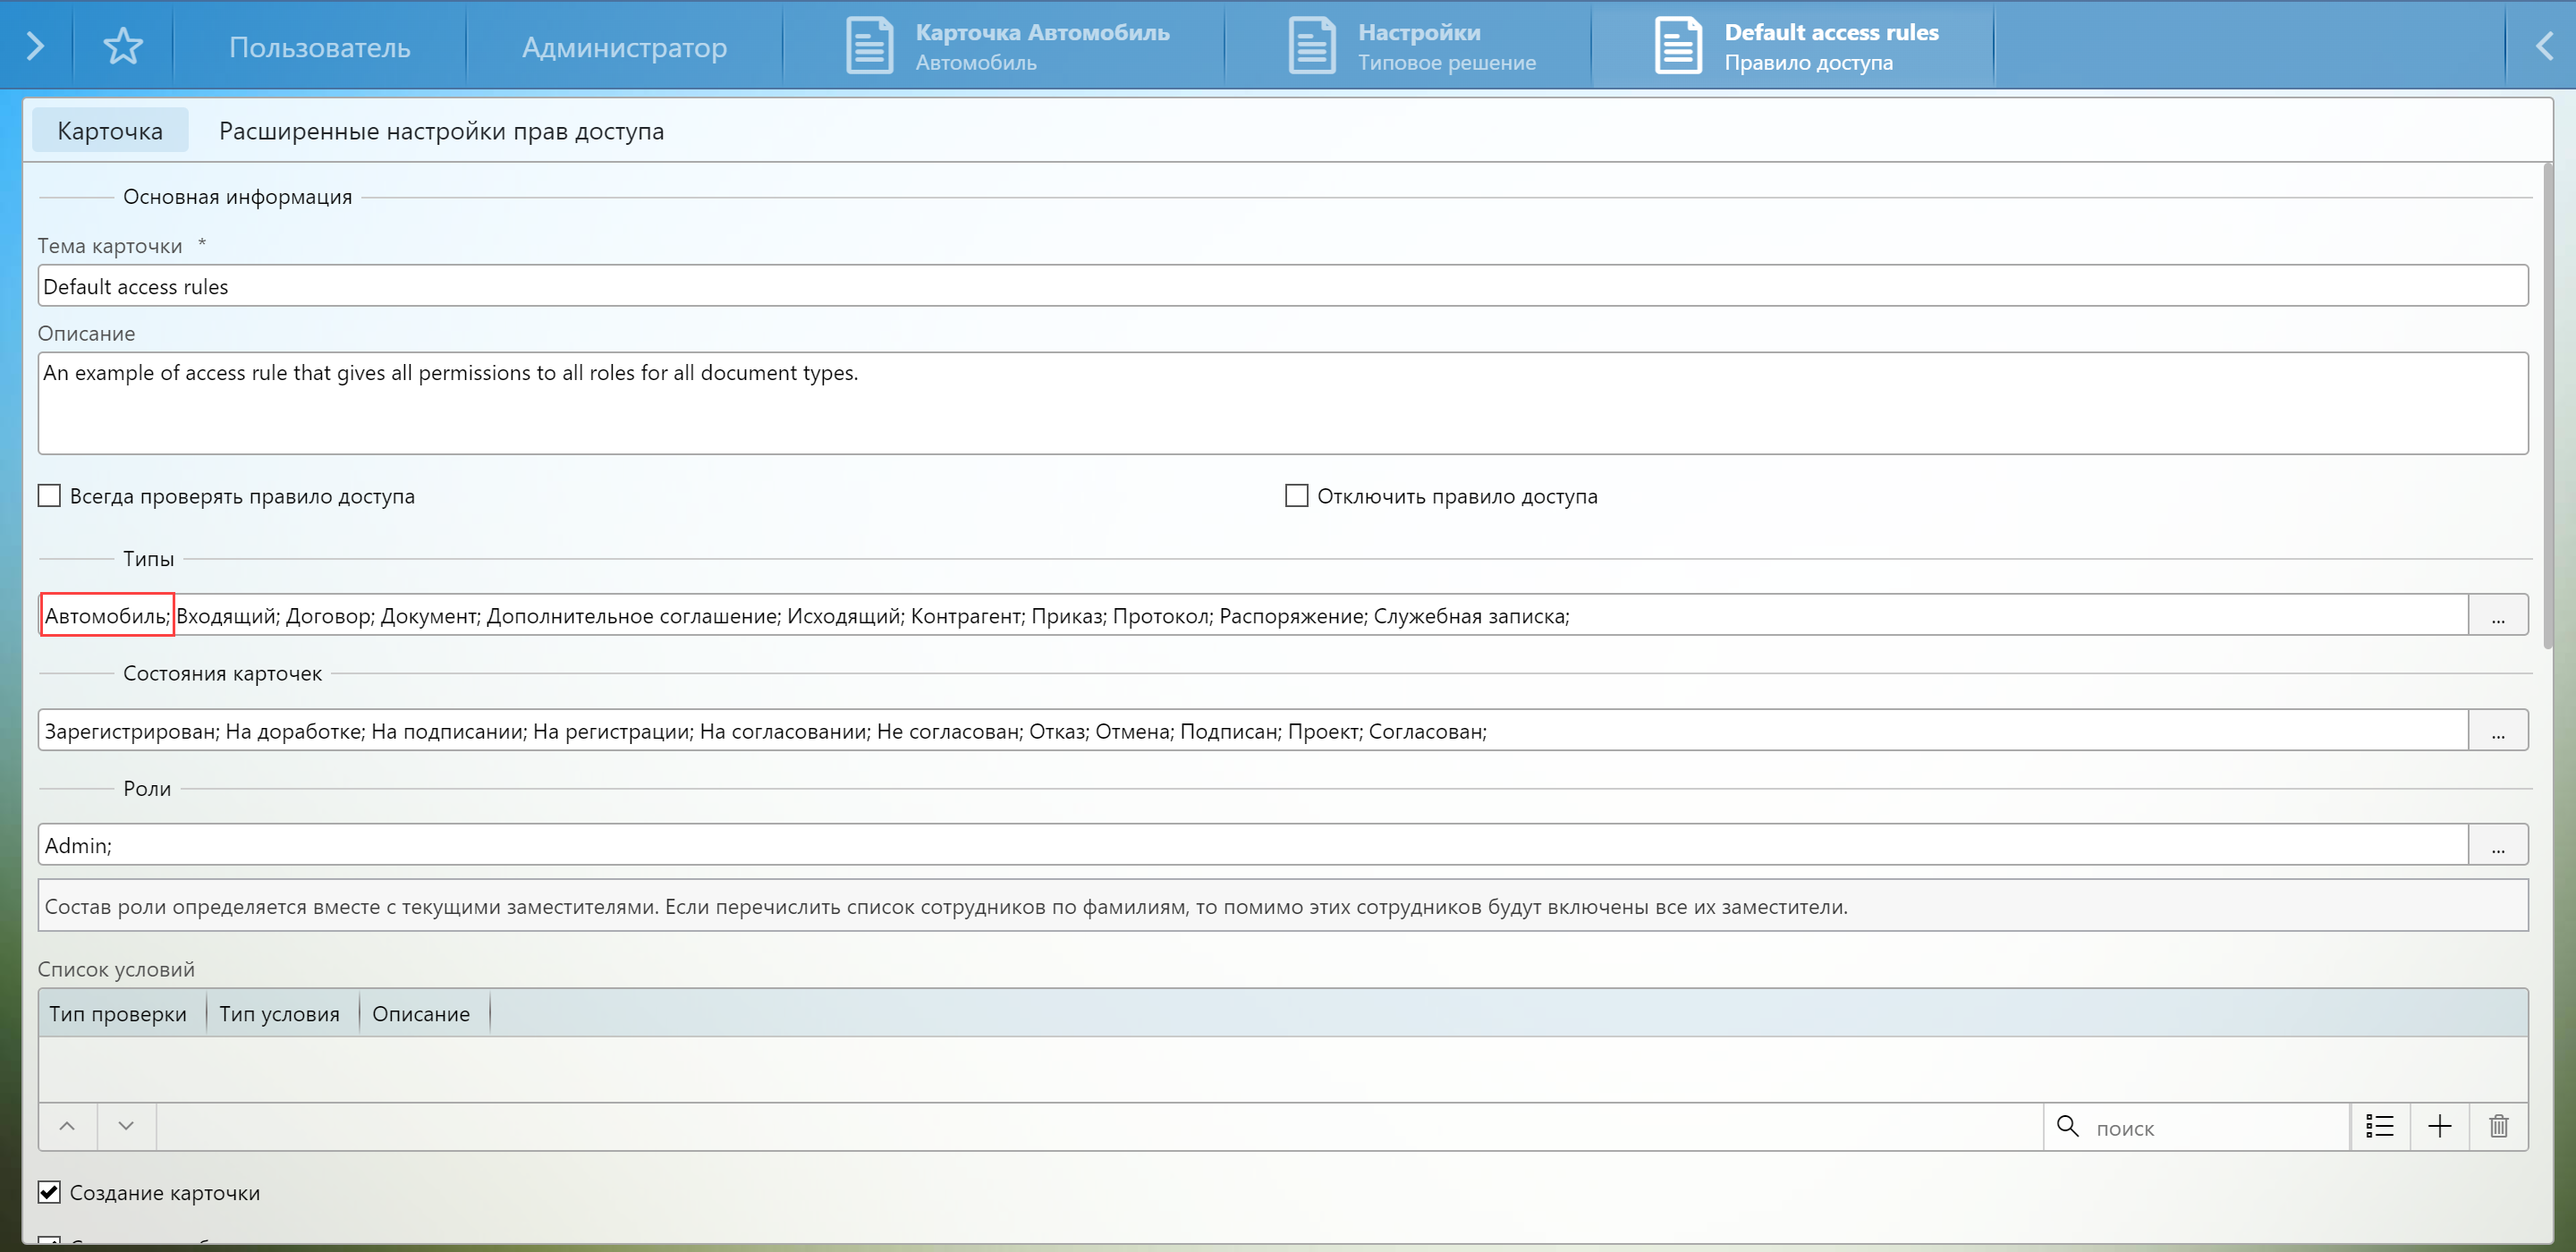This screenshot has height=1252, width=2576.
Task: Move condition up with arrow
Action: (67, 1126)
